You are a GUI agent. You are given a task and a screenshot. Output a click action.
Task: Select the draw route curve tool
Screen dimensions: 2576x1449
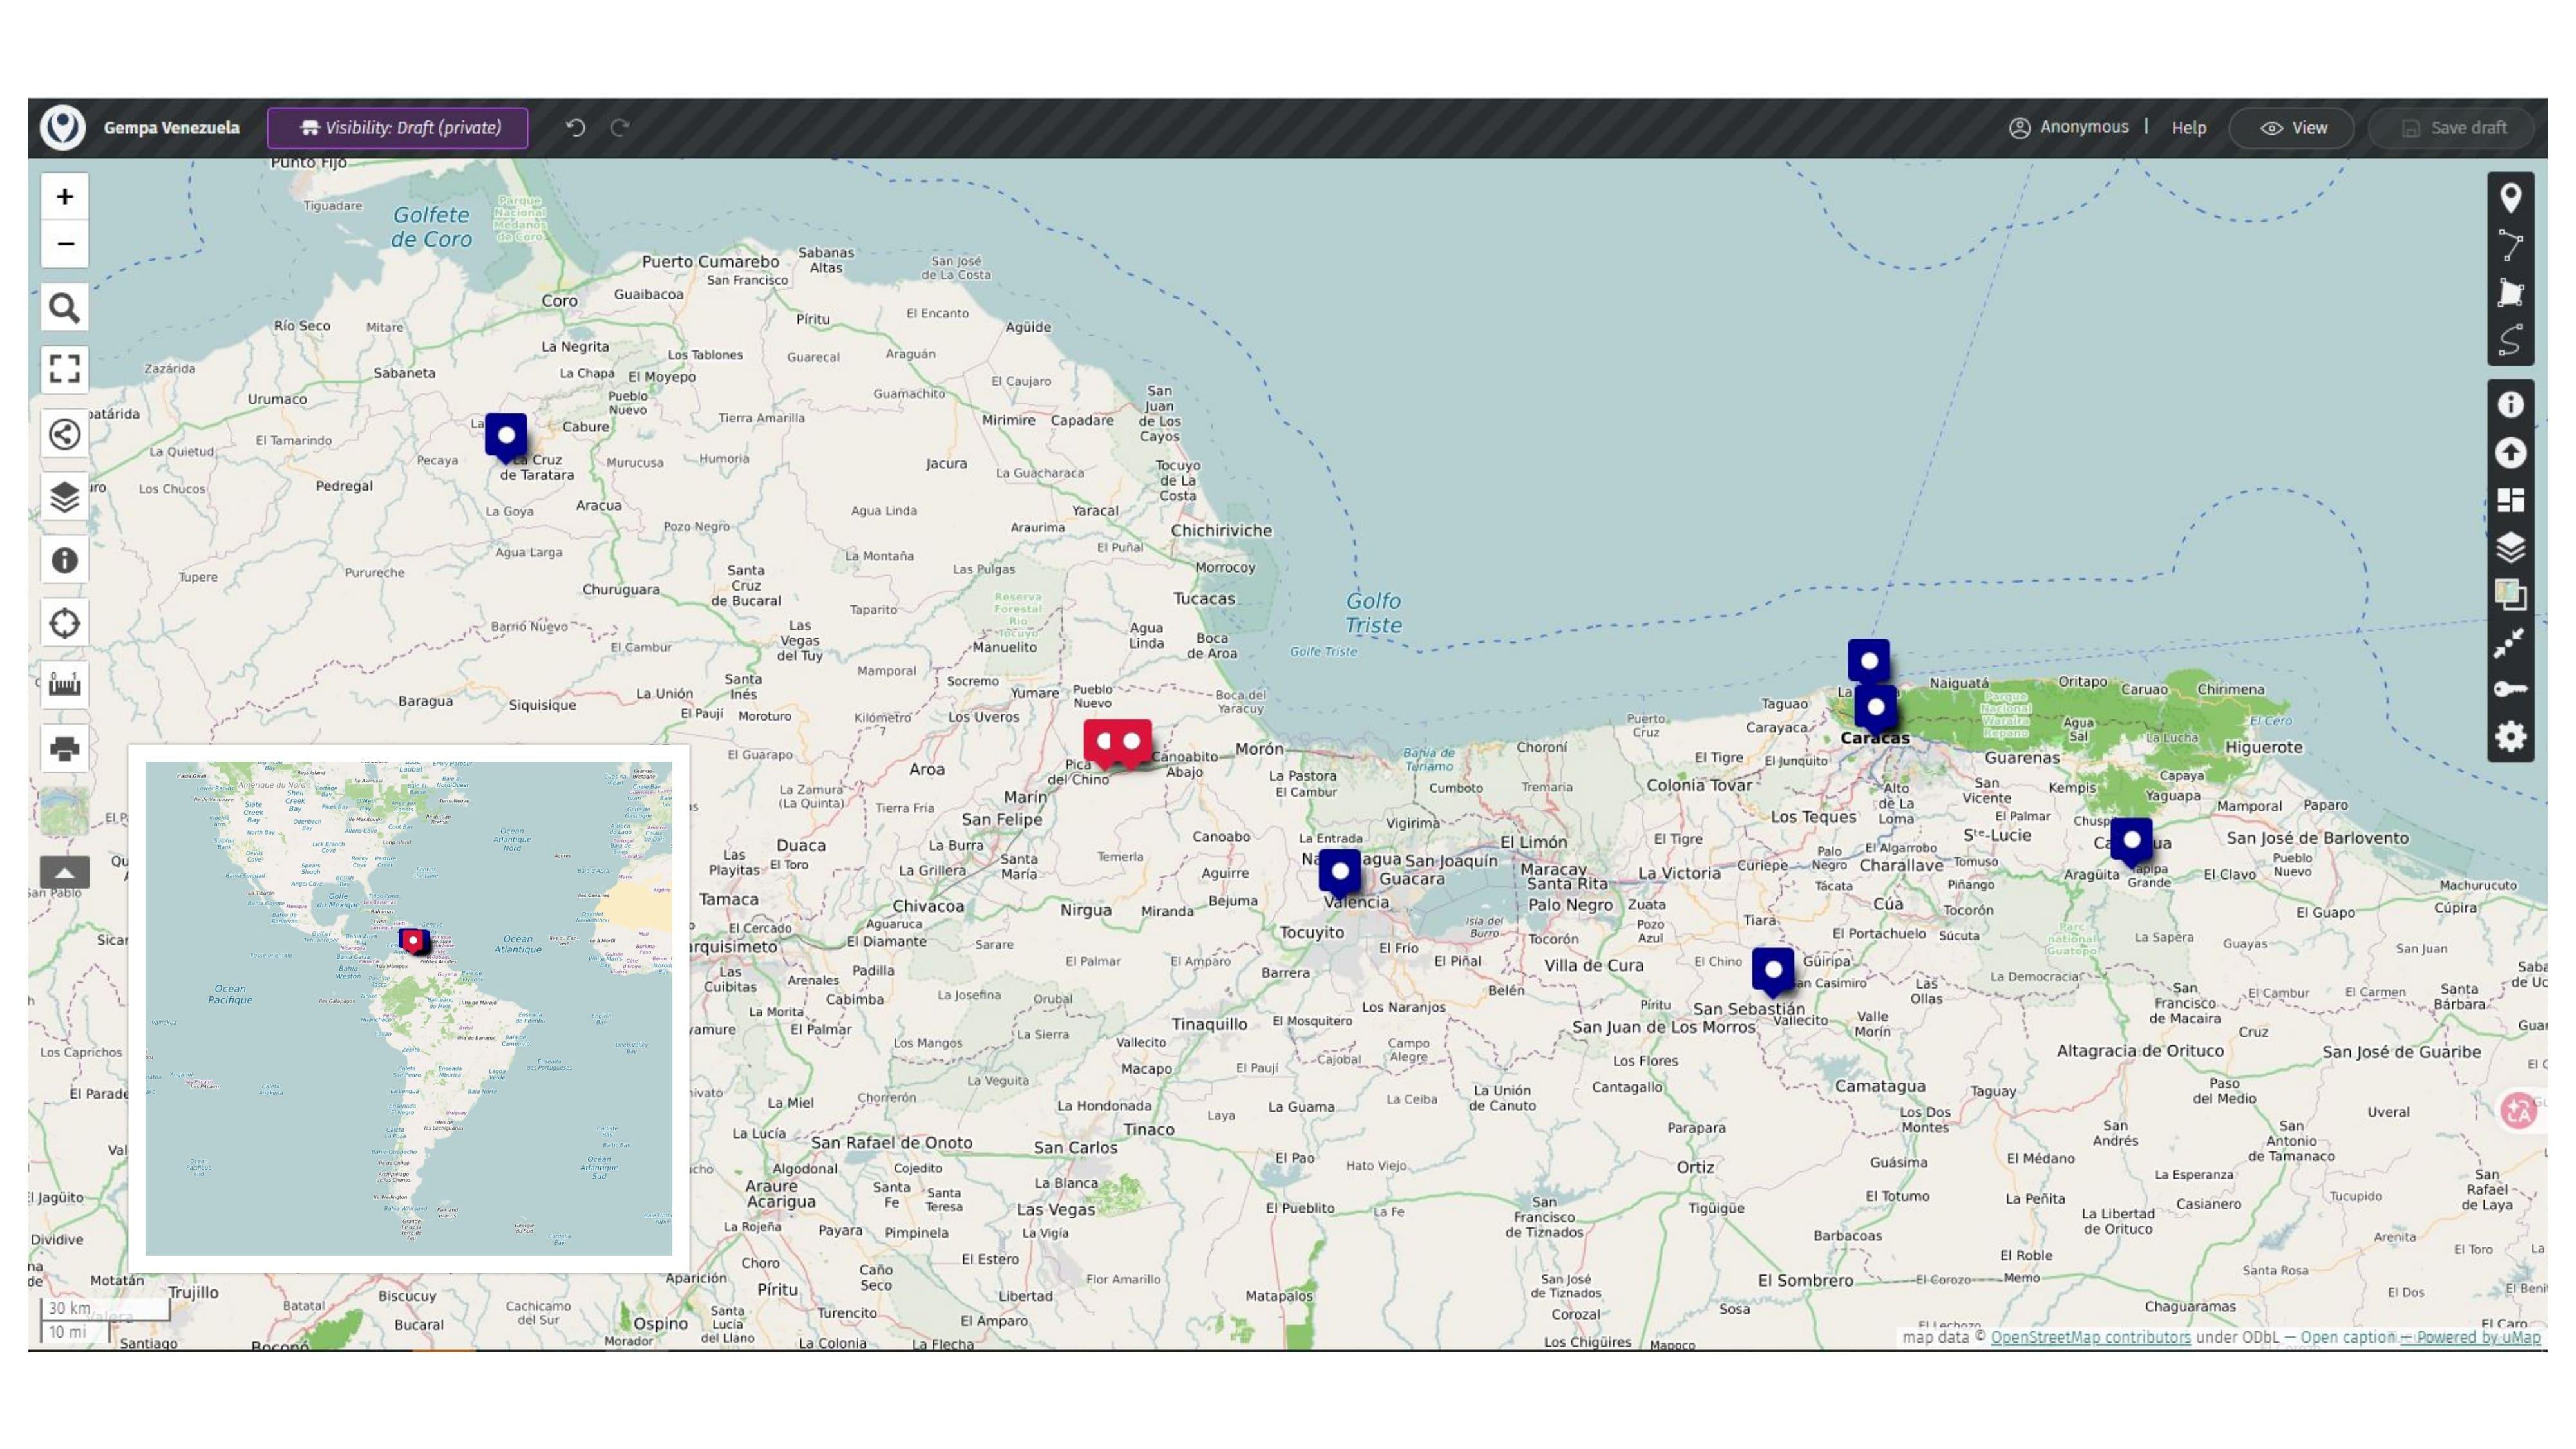[x=2510, y=341]
